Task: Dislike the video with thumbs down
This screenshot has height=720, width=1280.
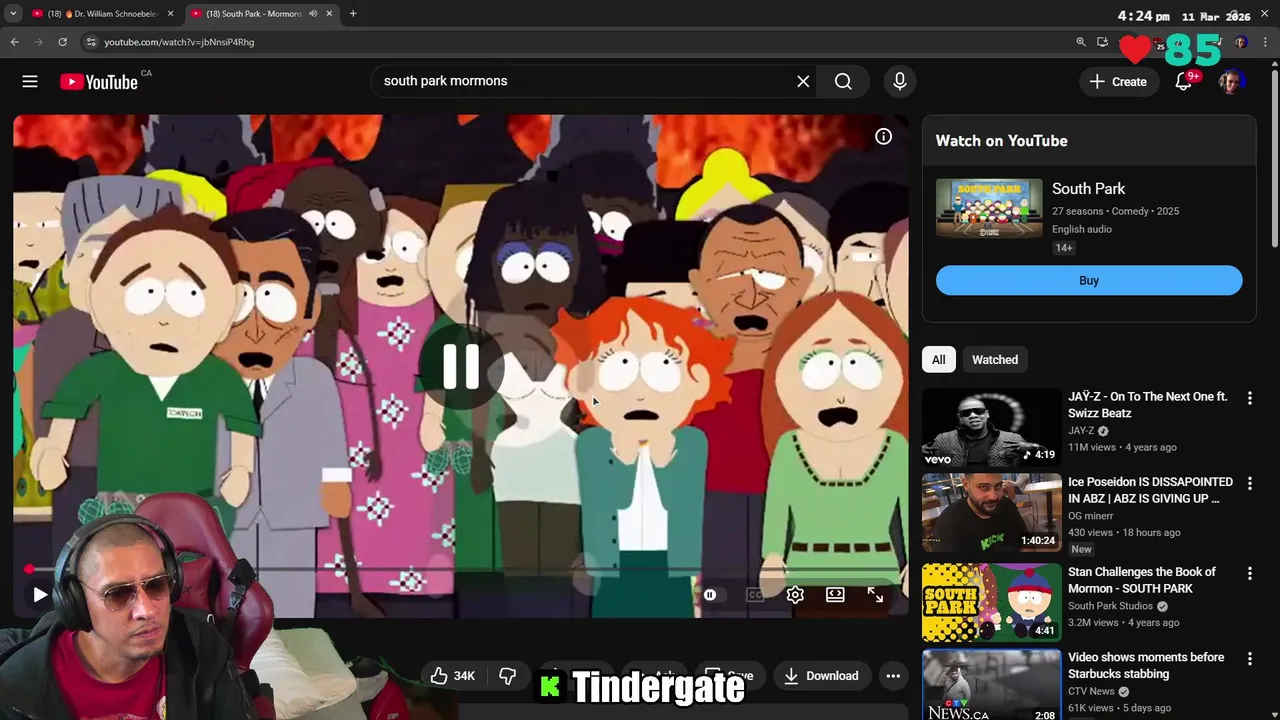Action: (x=508, y=676)
